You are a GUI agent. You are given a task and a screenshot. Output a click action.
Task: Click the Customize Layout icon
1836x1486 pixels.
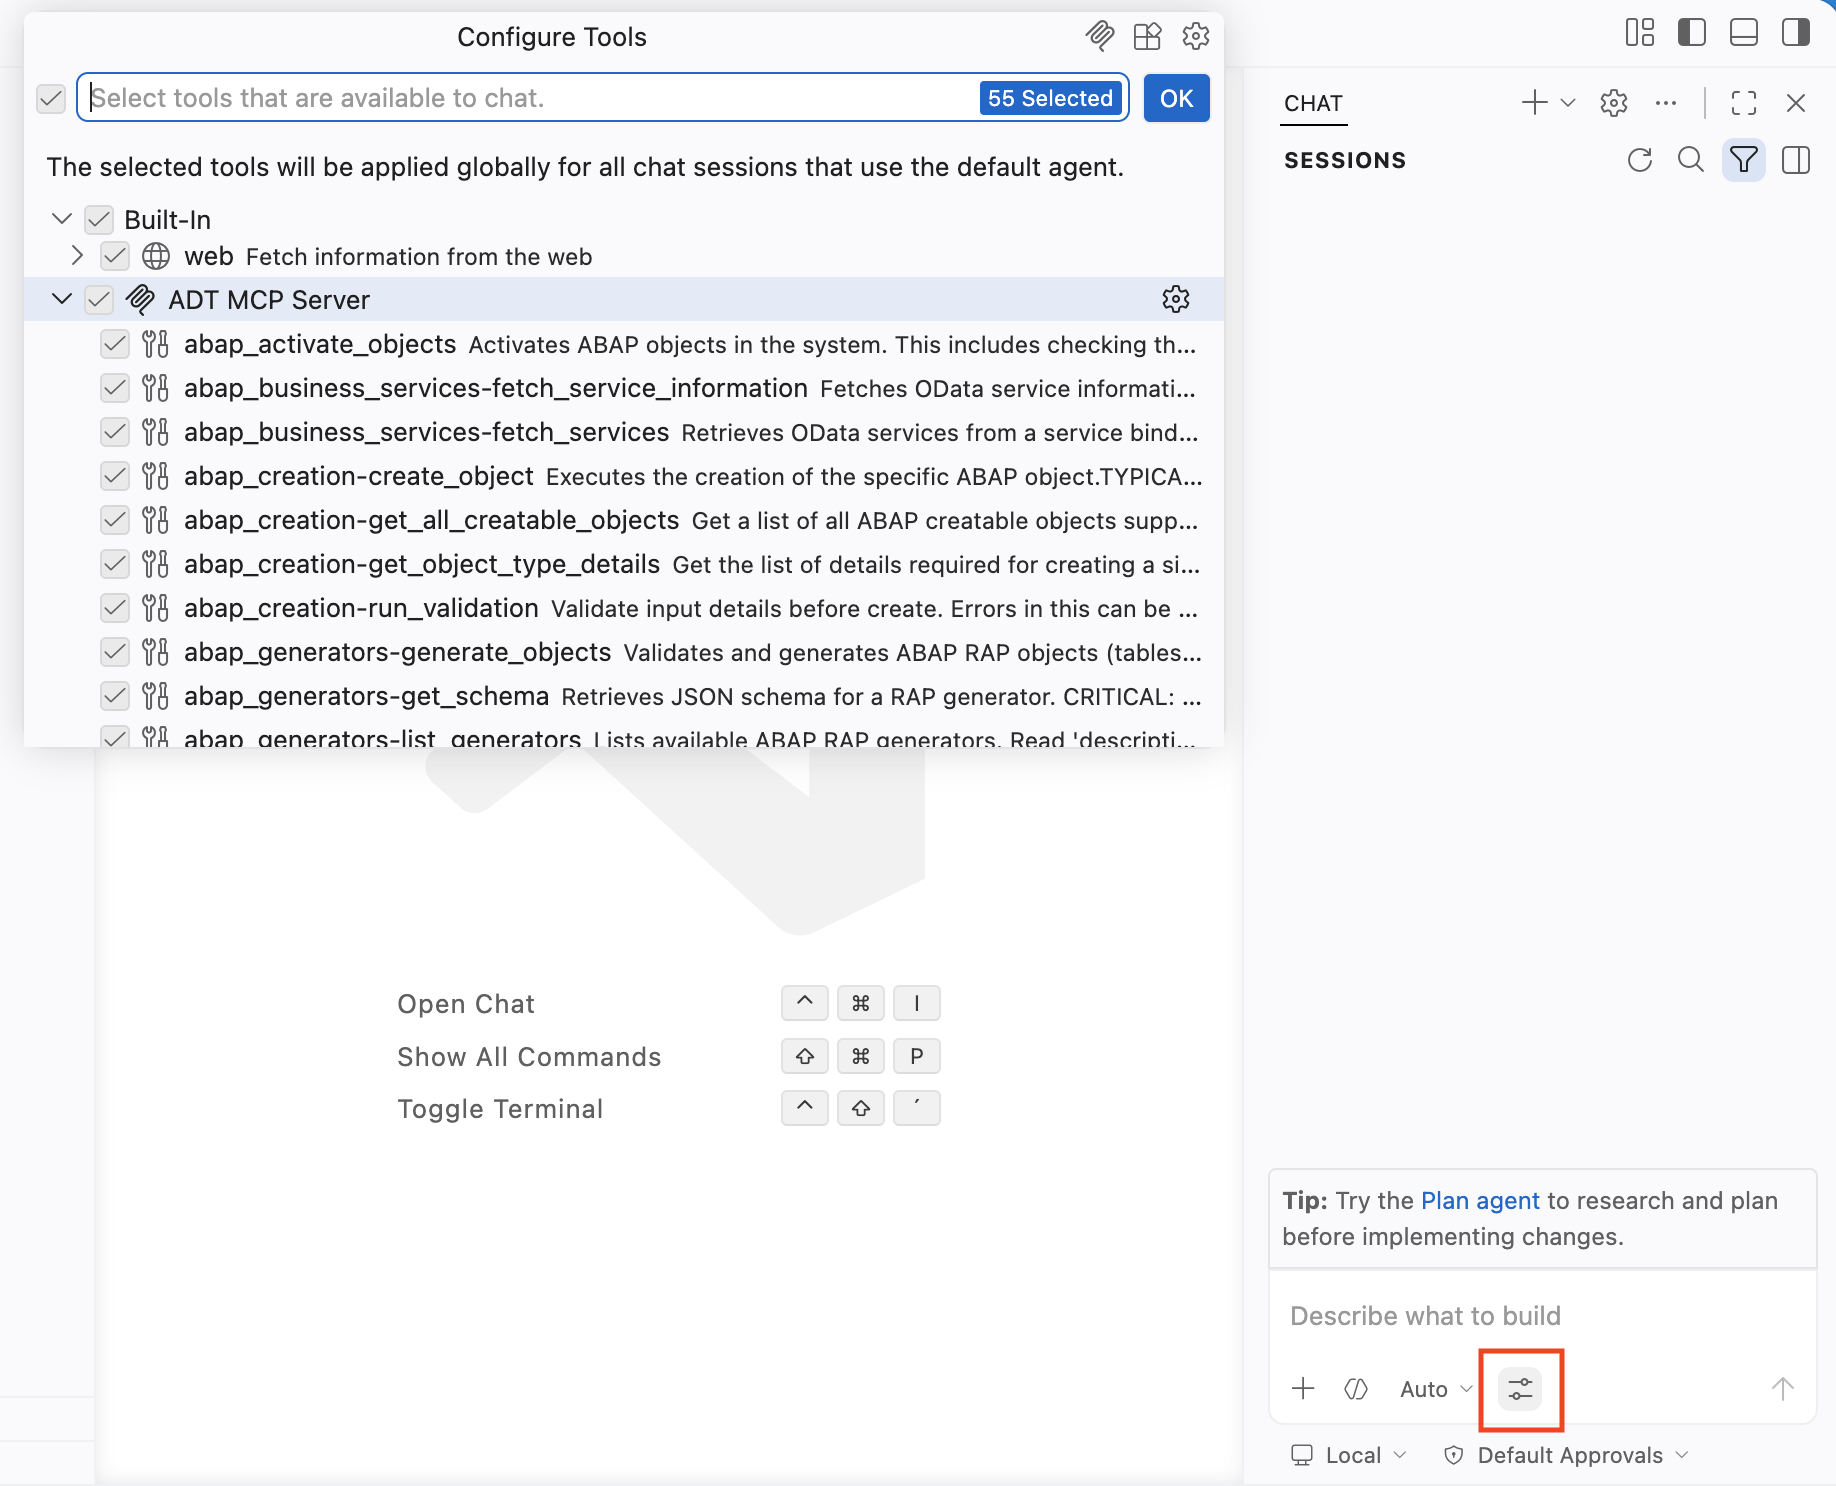pos(1640,33)
